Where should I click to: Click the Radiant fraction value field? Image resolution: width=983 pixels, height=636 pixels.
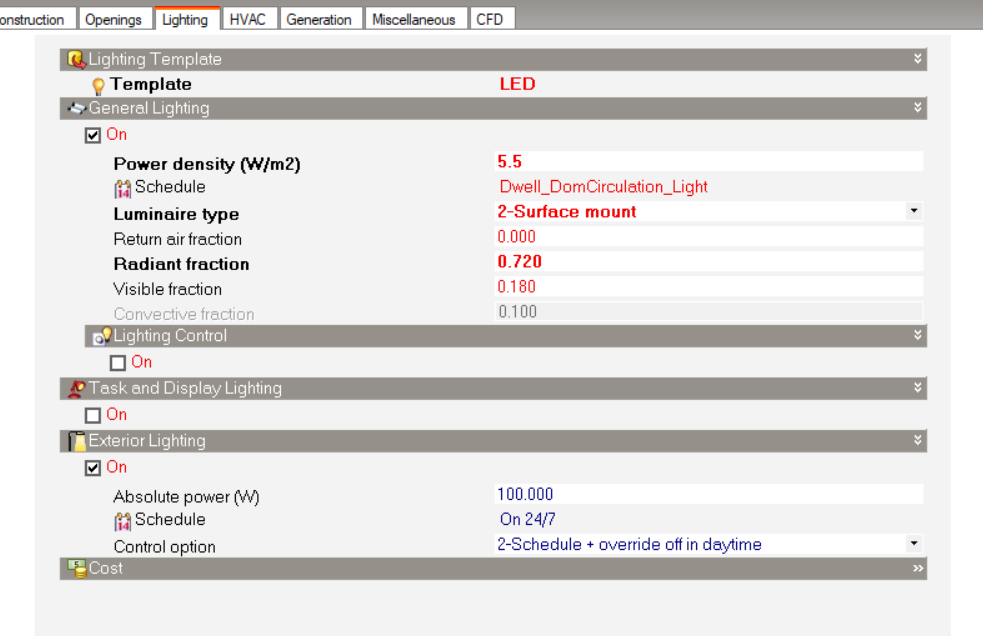(709, 262)
